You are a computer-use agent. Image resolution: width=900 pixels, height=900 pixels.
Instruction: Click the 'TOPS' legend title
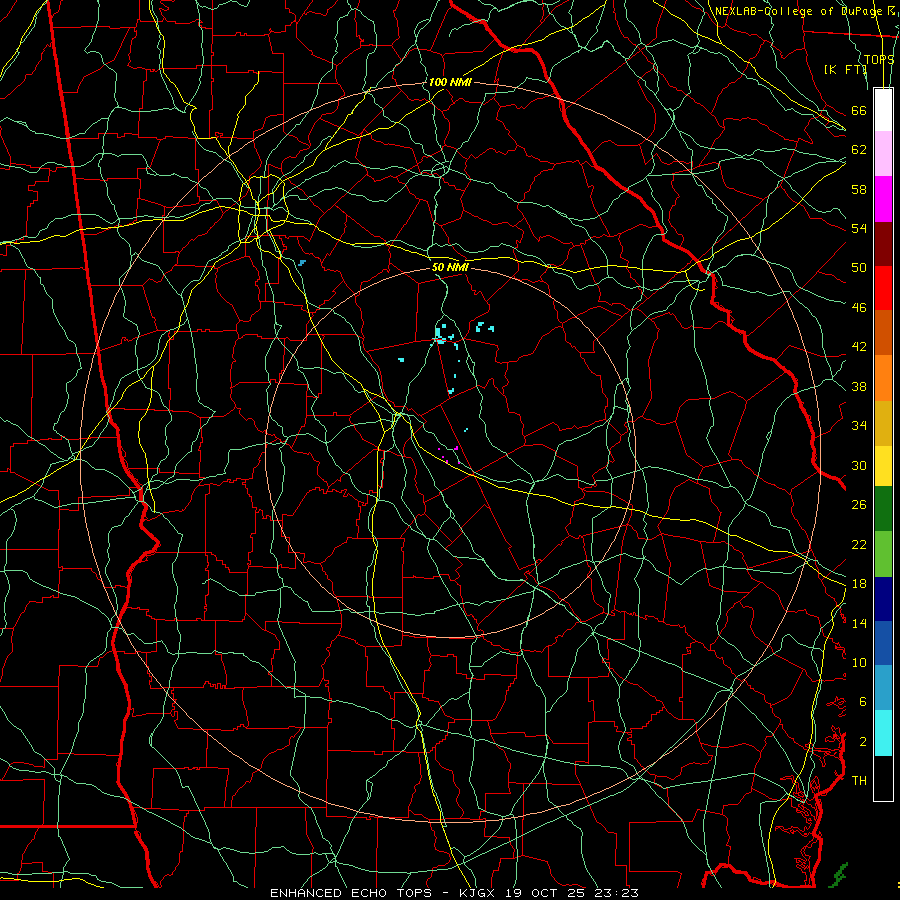tap(879, 59)
